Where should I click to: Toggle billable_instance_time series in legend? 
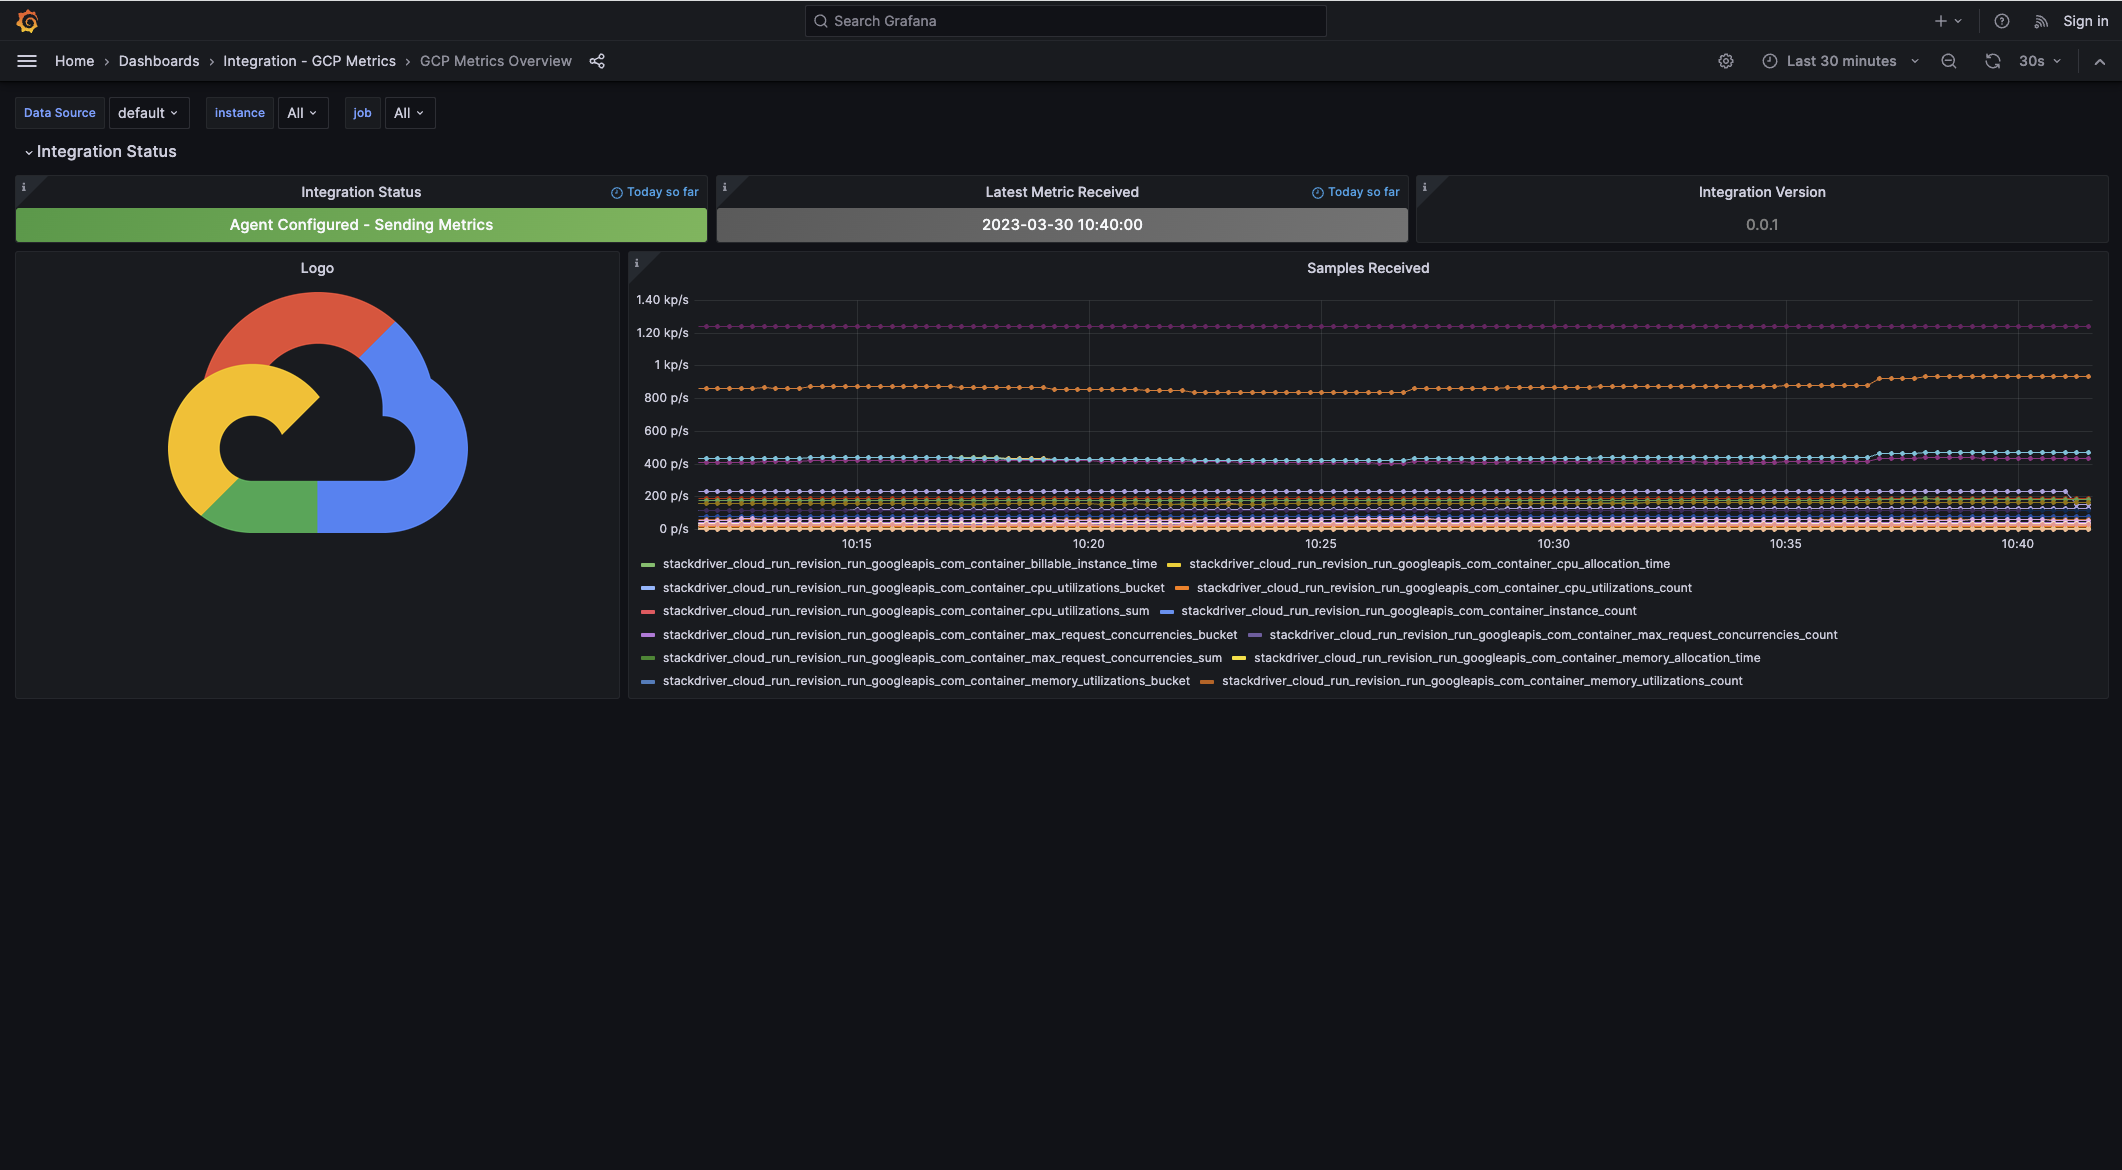909,564
